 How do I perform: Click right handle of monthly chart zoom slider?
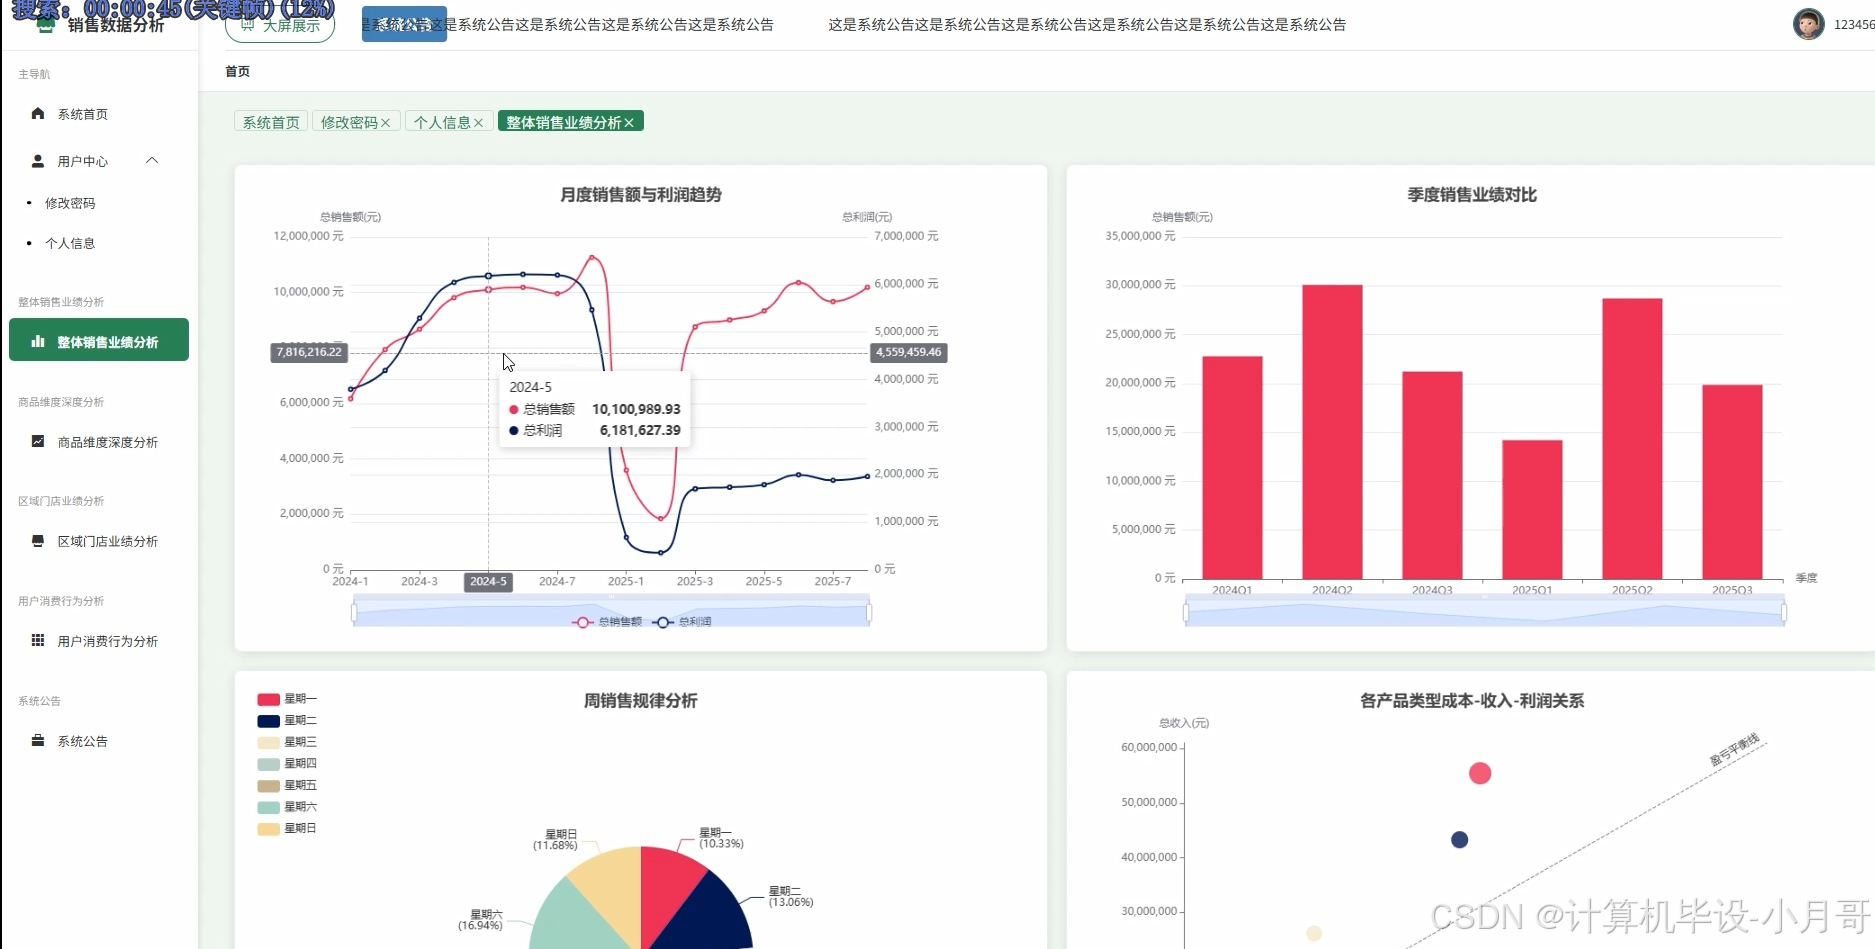coord(869,612)
